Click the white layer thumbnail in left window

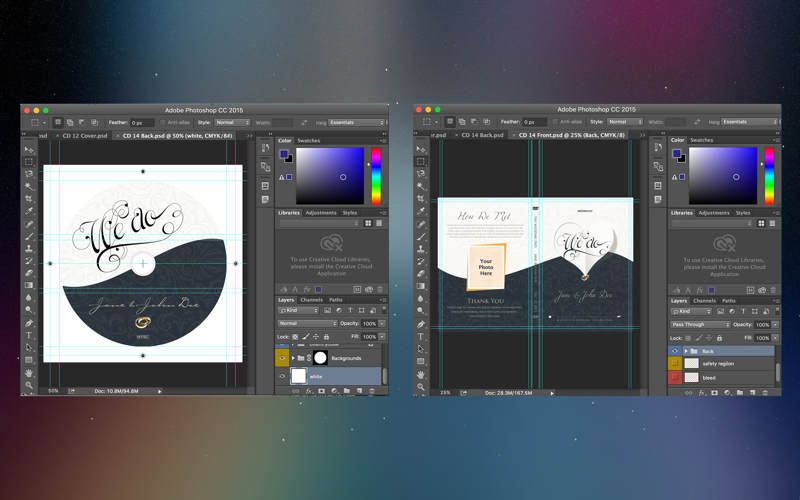click(x=298, y=377)
